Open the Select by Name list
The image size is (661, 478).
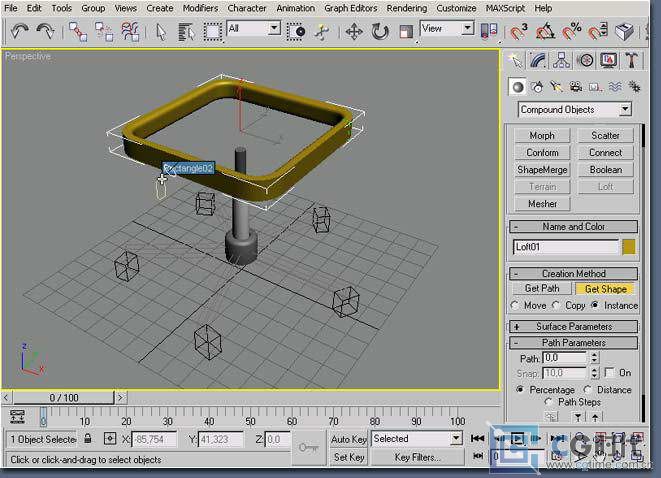186,32
